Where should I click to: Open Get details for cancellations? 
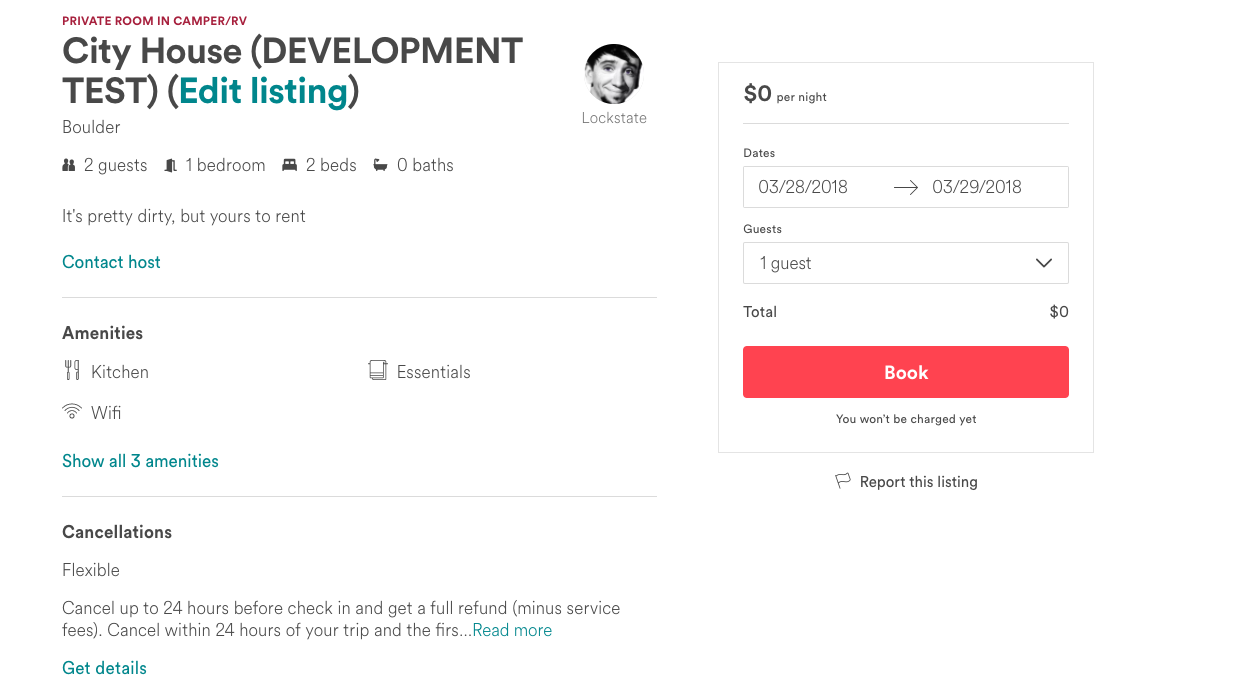[104, 668]
